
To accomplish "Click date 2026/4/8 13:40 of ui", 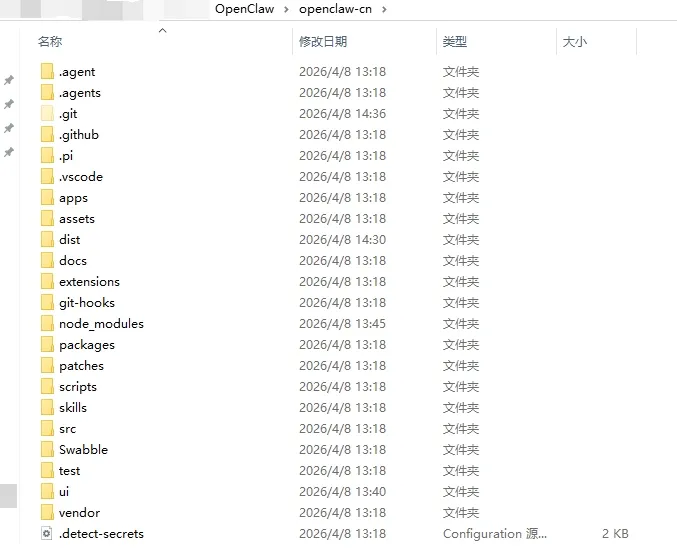I will coord(342,492).
